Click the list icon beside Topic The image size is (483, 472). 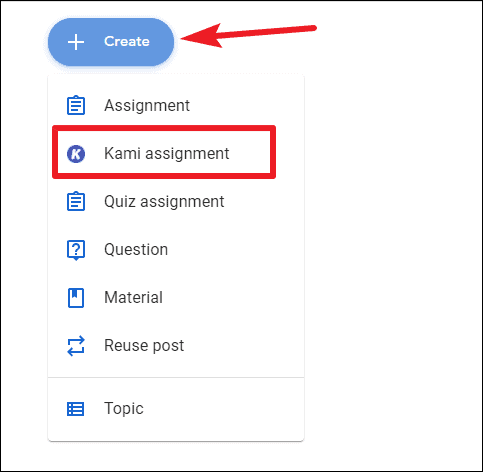[76, 409]
